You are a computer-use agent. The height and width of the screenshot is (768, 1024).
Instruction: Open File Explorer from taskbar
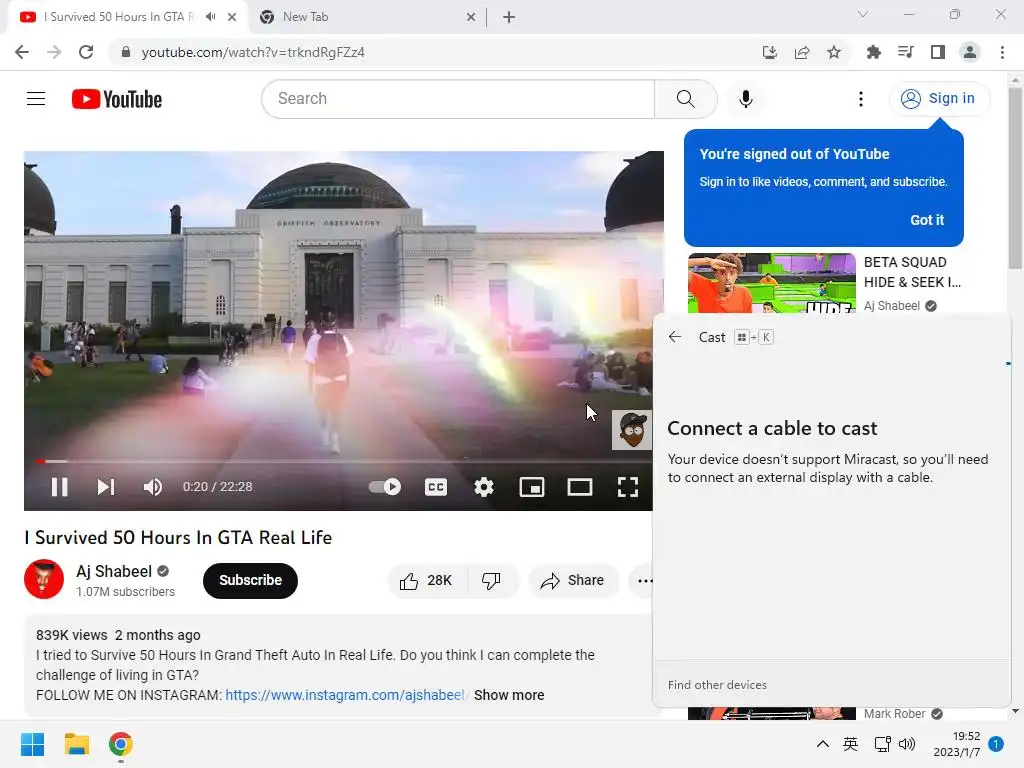tap(76, 744)
